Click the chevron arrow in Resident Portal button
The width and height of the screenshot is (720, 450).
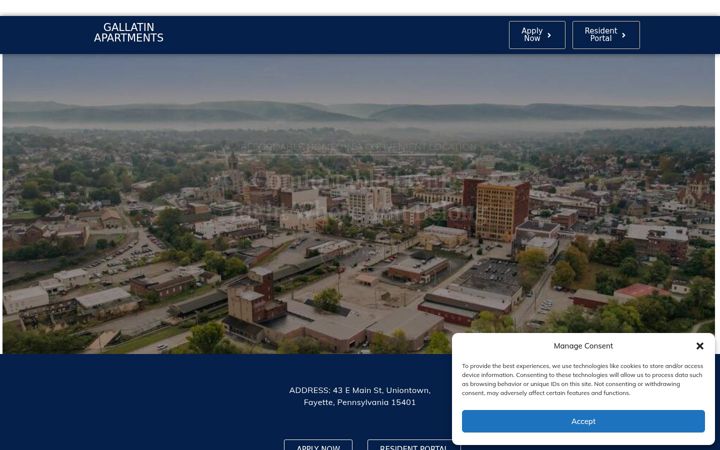click(624, 35)
